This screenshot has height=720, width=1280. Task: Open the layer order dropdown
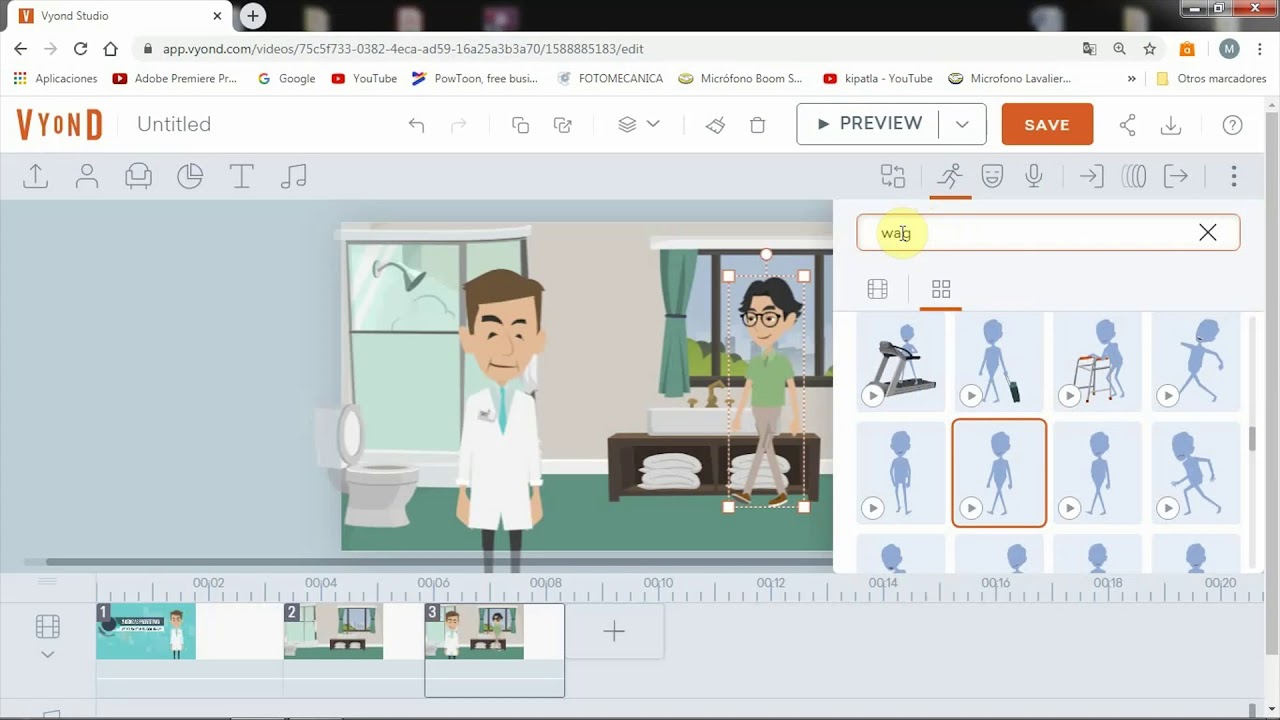(639, 124)
